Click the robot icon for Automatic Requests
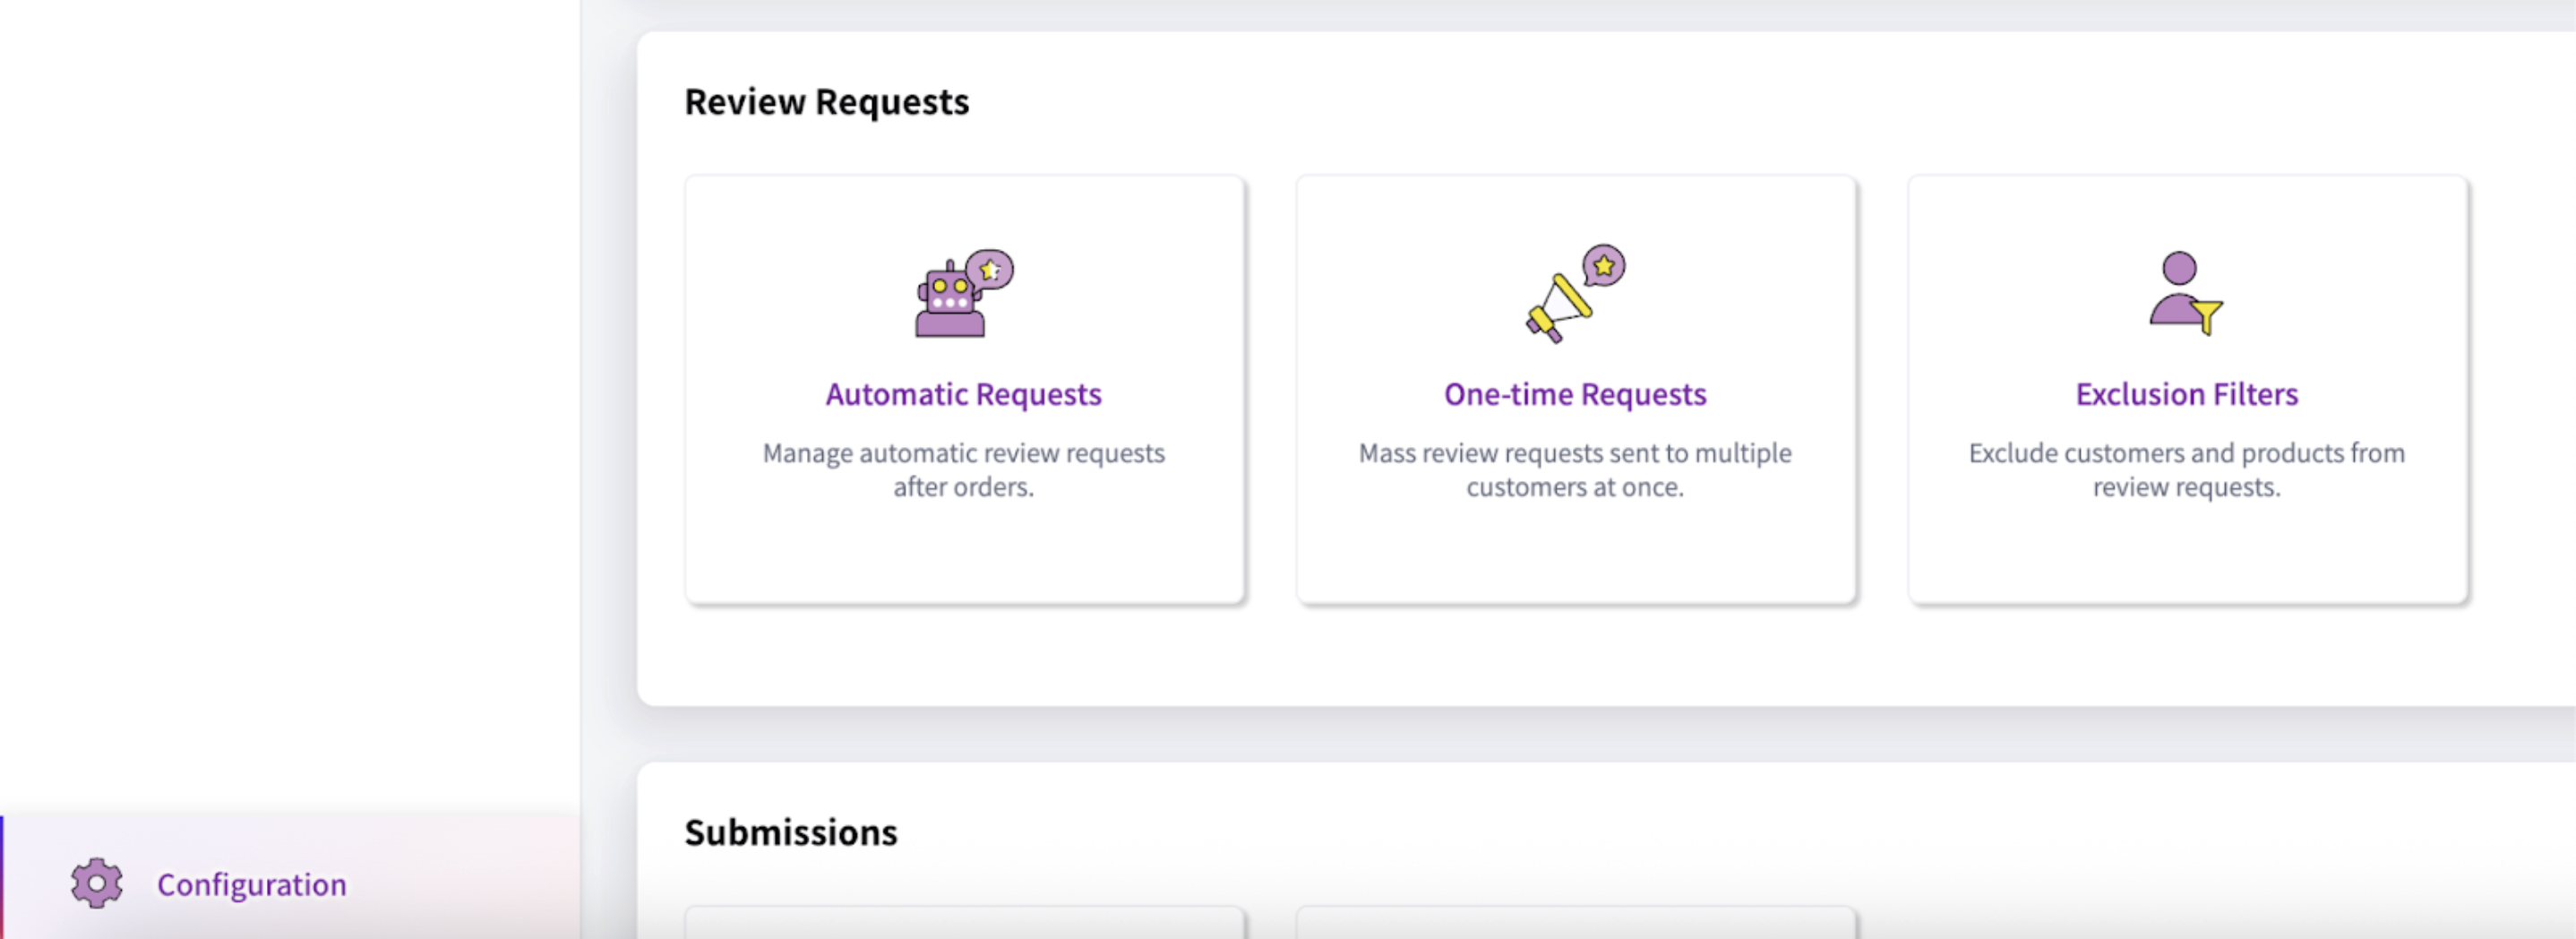Screen dimensions: 2576x939 [948, 302]
